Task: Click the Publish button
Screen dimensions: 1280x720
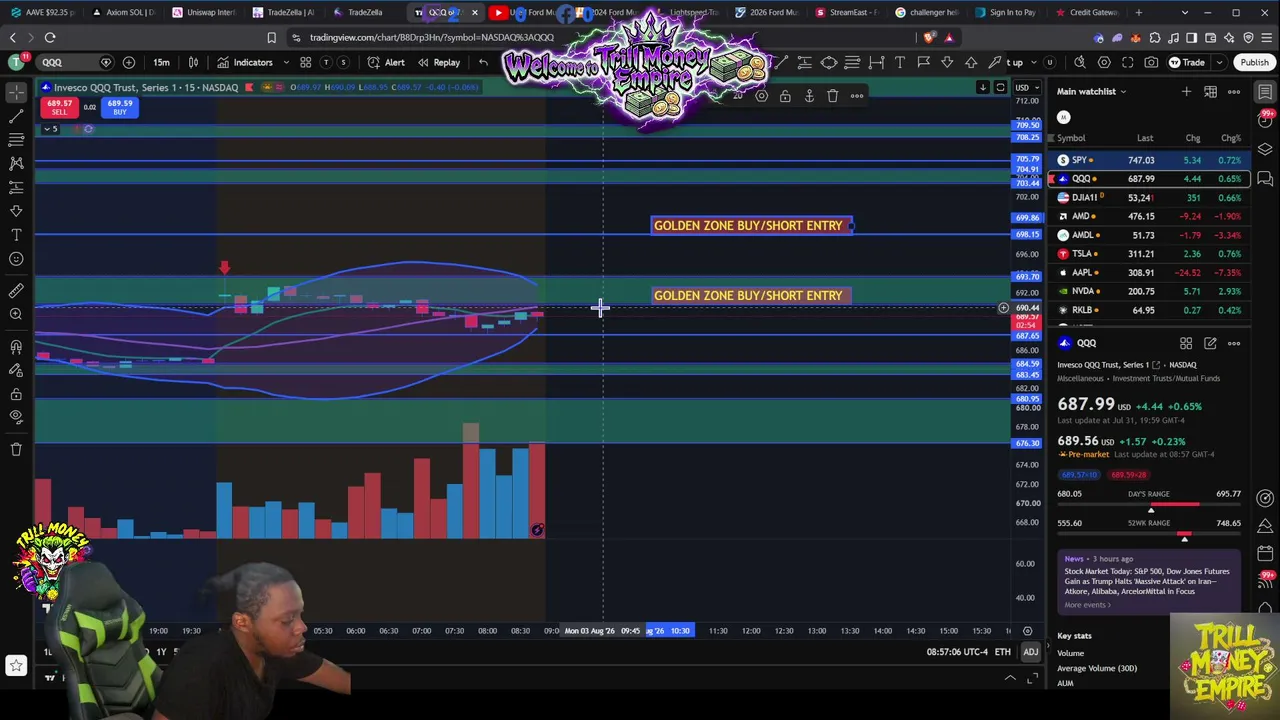Action: point(1254,62)
